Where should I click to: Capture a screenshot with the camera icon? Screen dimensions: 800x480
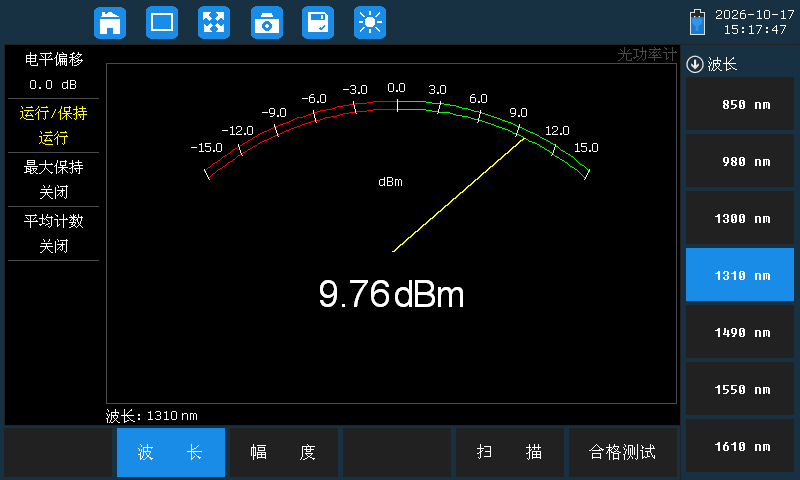click(x=267, y=22)
